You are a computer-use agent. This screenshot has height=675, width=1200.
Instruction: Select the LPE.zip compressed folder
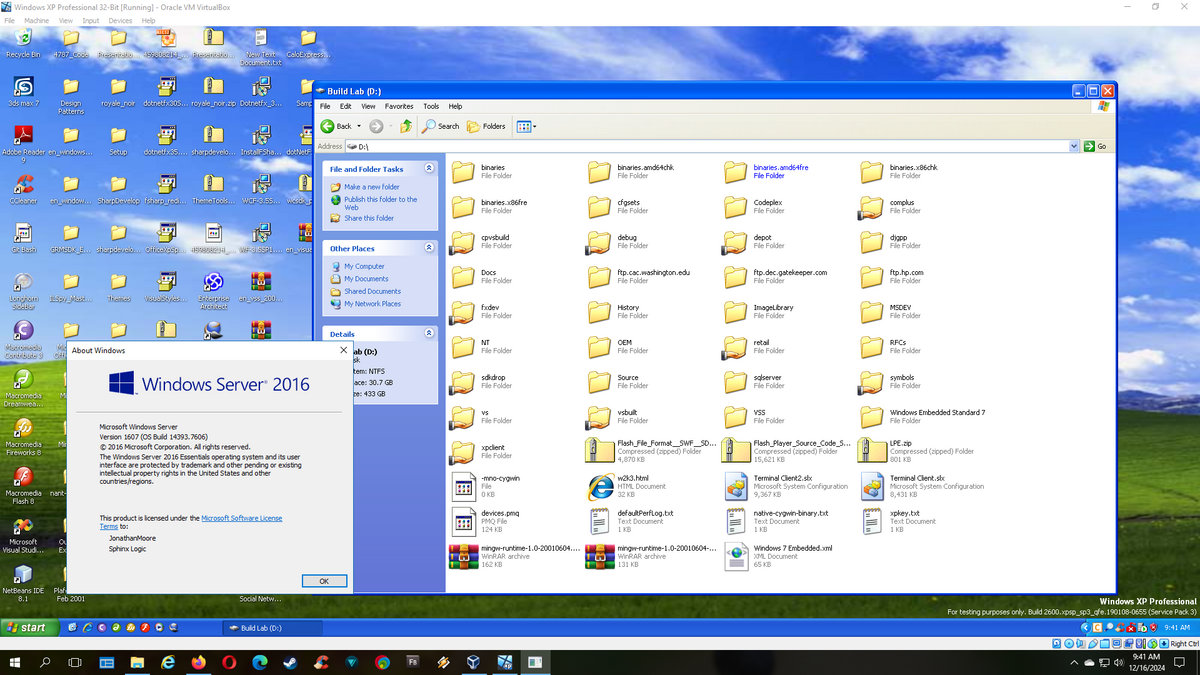(x=873, y=451)
